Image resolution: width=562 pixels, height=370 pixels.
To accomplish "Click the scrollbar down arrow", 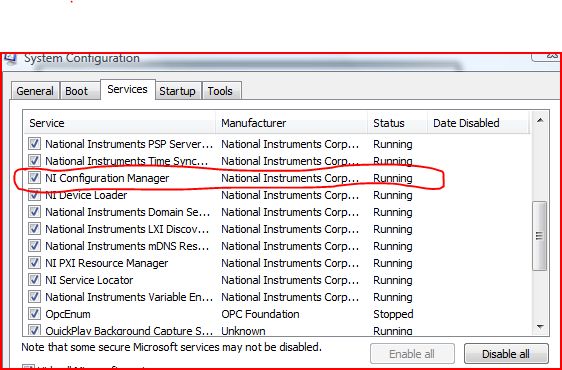I will tap(540, 327).
